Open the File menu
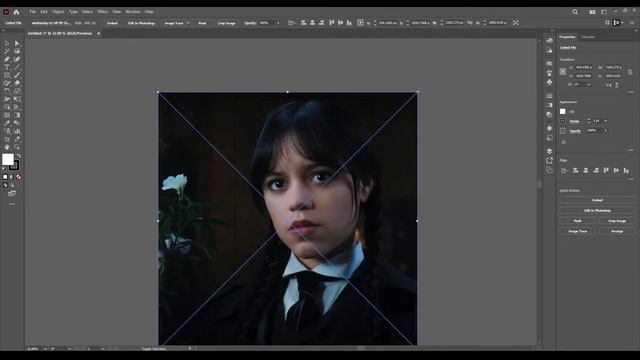 click(x=33, y=12)
